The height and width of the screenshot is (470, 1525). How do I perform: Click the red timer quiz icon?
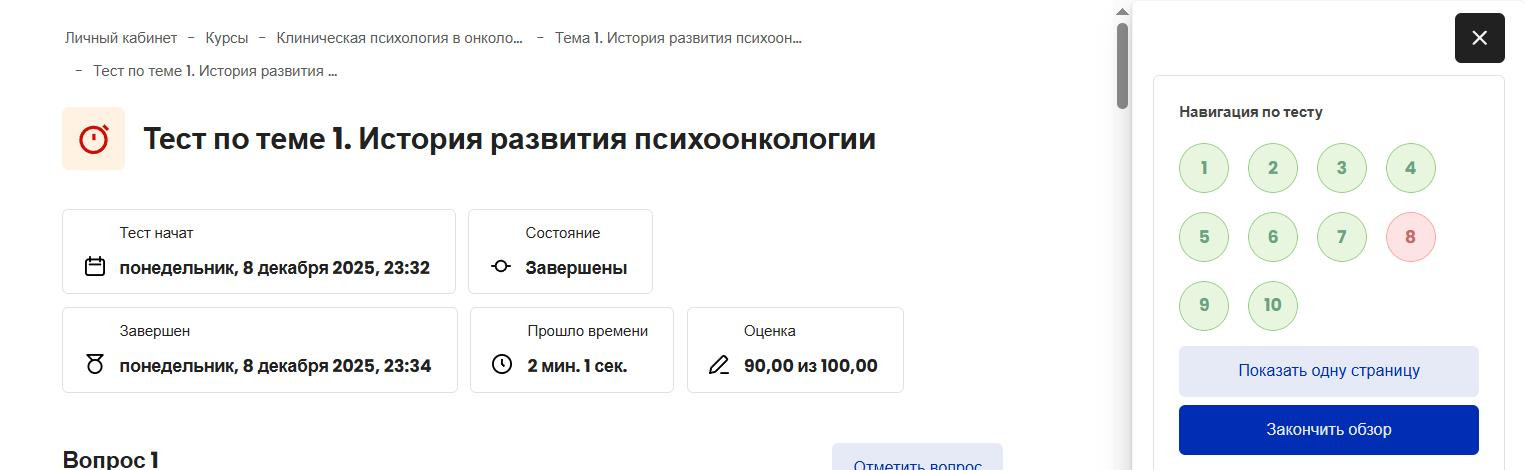tap(93, 138)
